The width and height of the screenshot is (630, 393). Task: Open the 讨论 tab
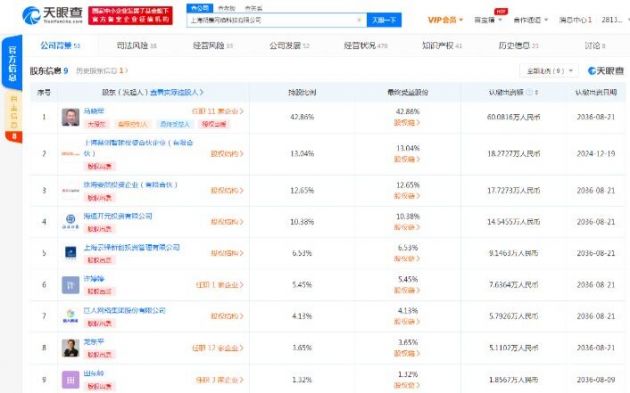pos(595,46)
